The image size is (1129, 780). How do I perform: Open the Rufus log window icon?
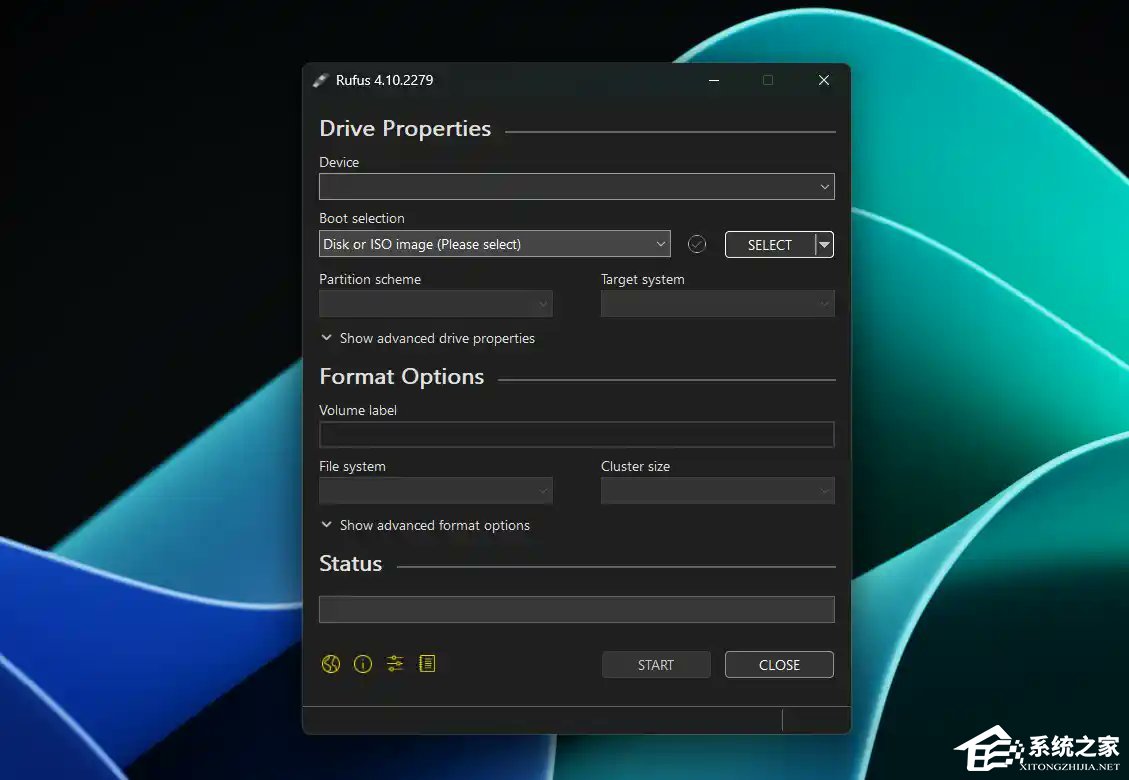pyautogui.click(x=427, y=663)
